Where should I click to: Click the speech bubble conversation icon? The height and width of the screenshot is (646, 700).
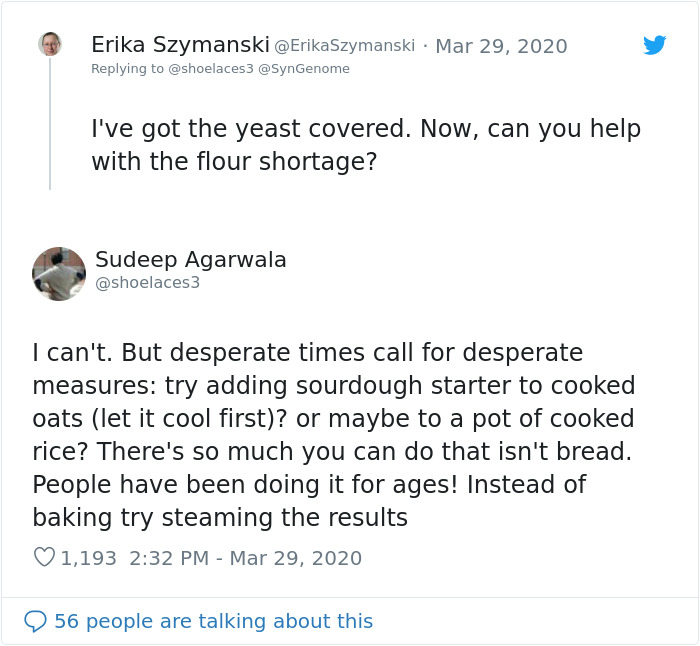[35, 621]
